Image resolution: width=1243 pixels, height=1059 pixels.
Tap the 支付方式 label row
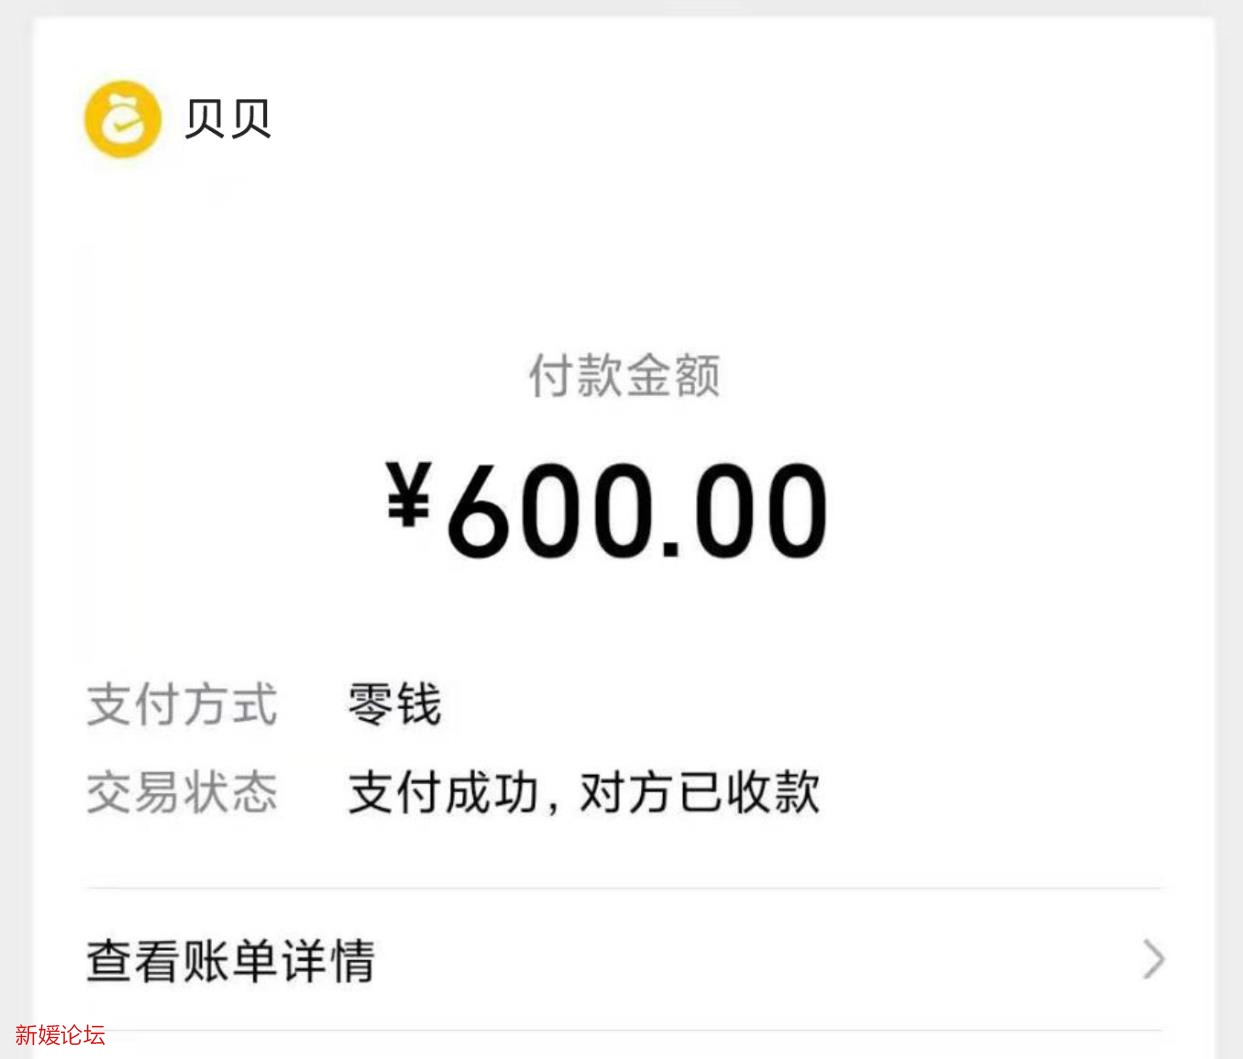click(181, 704)
